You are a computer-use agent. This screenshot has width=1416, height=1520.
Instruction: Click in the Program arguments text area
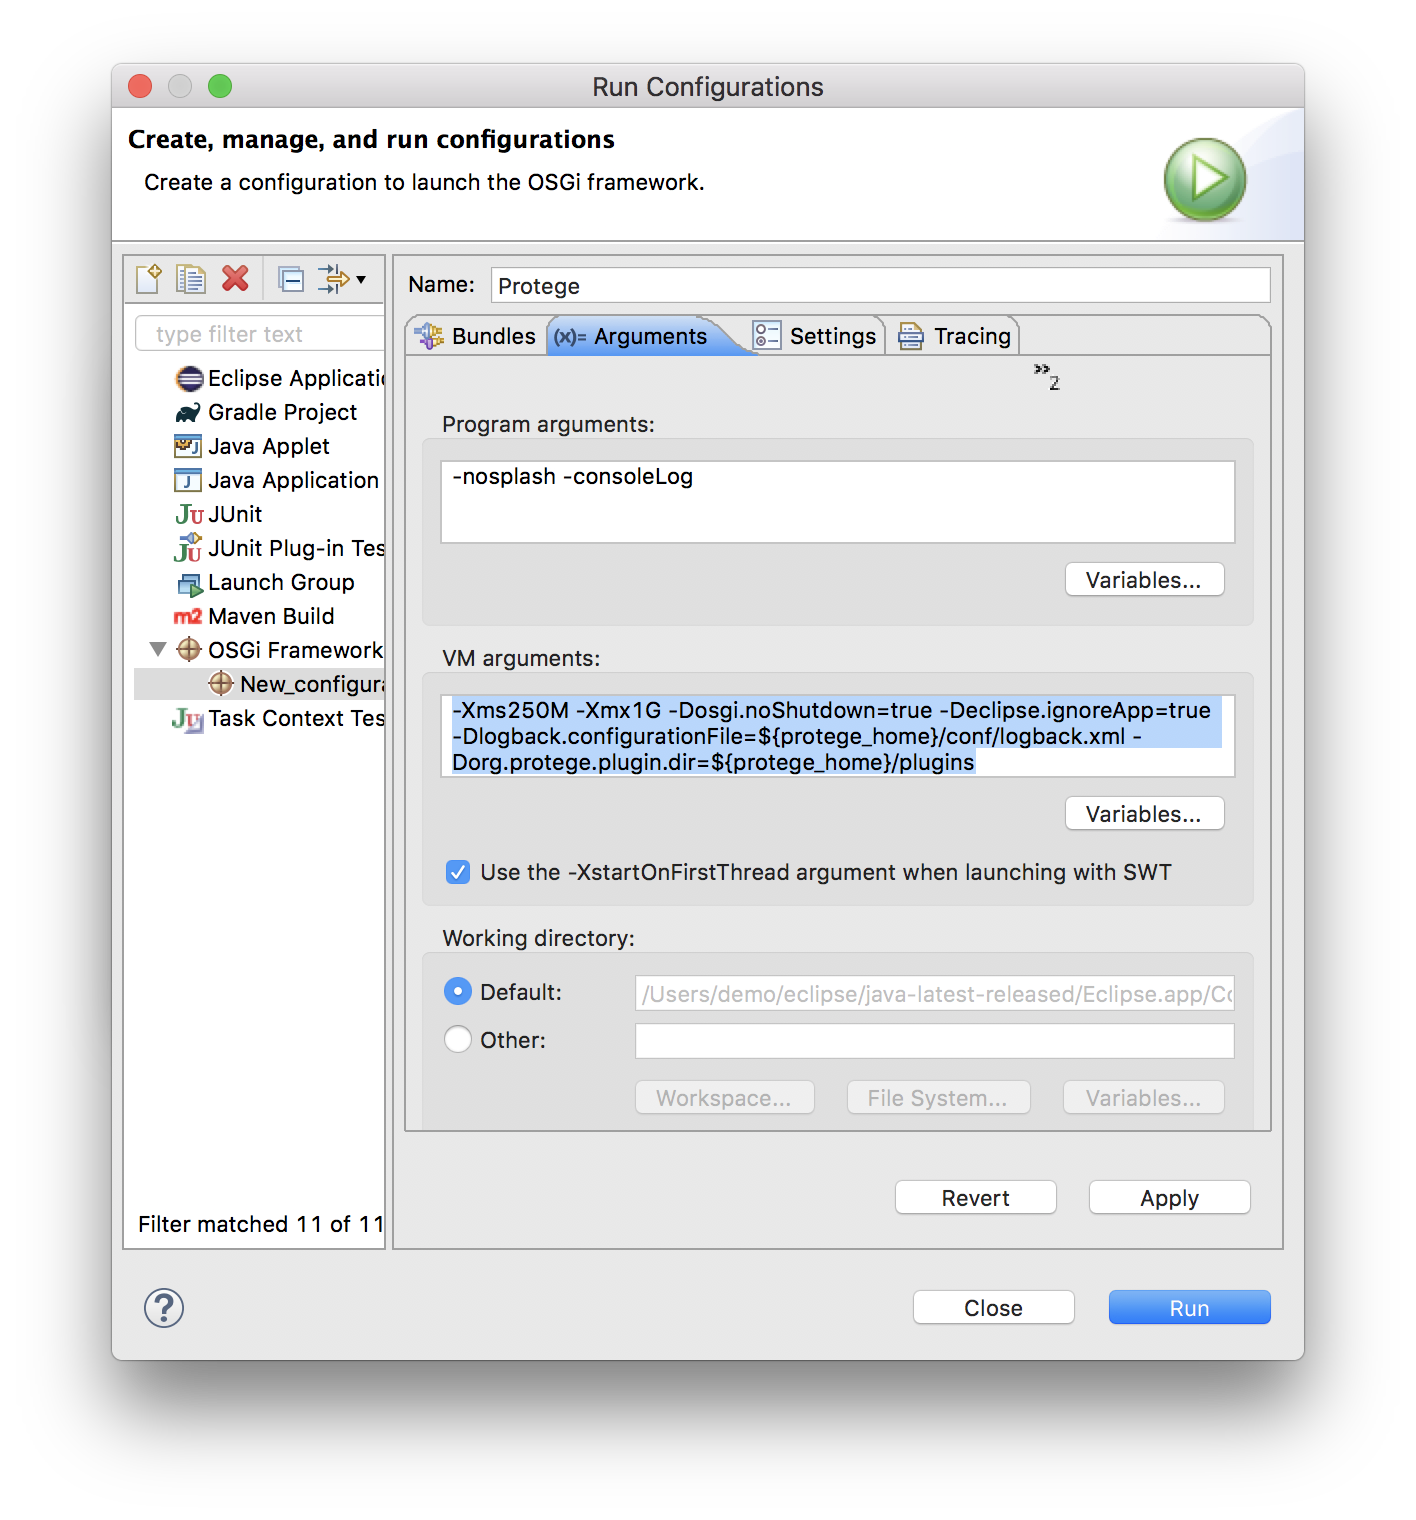pos(838,502)
